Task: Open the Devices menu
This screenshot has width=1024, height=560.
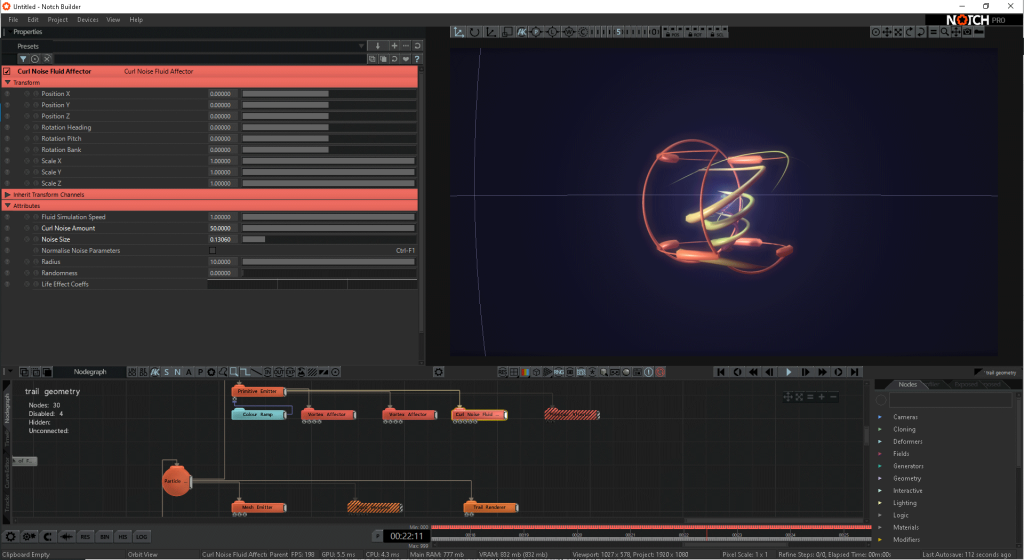Action: coord(87,19)
